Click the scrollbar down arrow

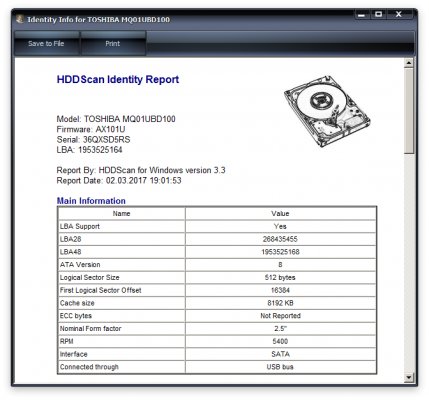(409, 377)
